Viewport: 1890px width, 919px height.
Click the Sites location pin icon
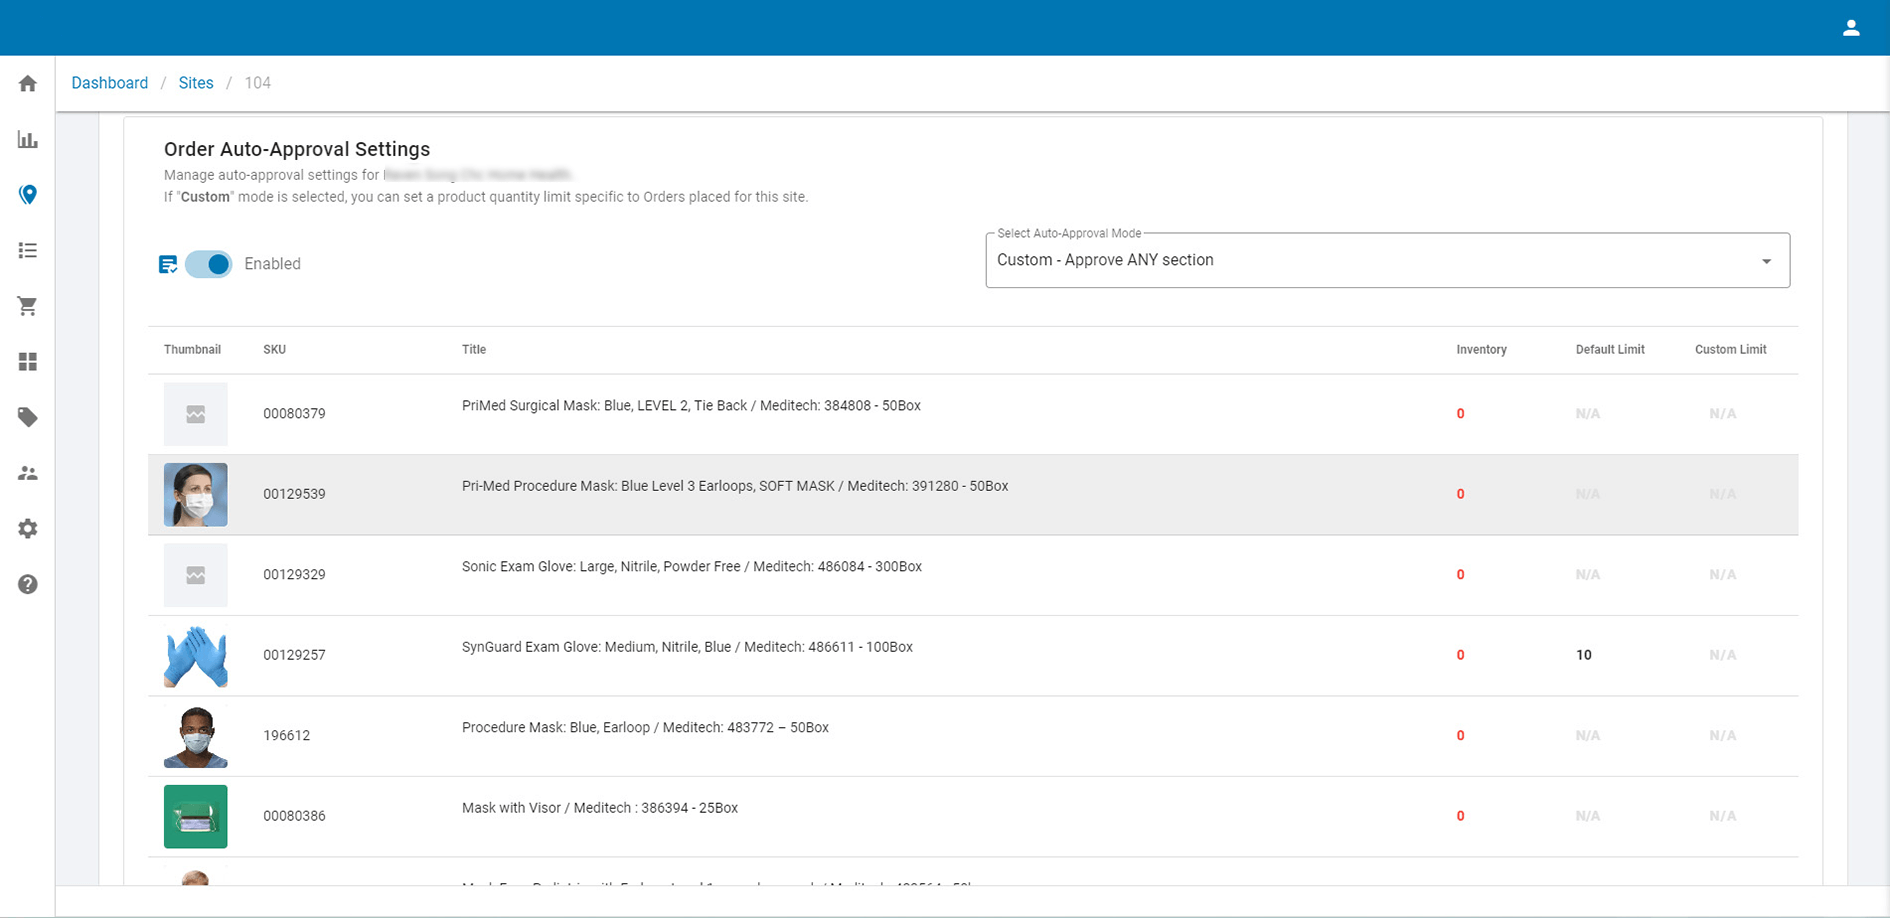tap(27, 195)
